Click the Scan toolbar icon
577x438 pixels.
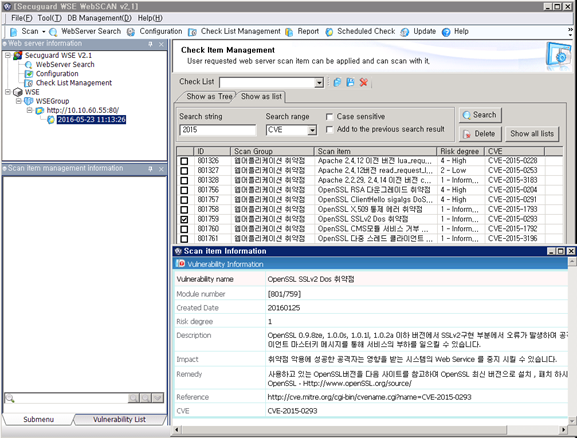pos(14,32)
